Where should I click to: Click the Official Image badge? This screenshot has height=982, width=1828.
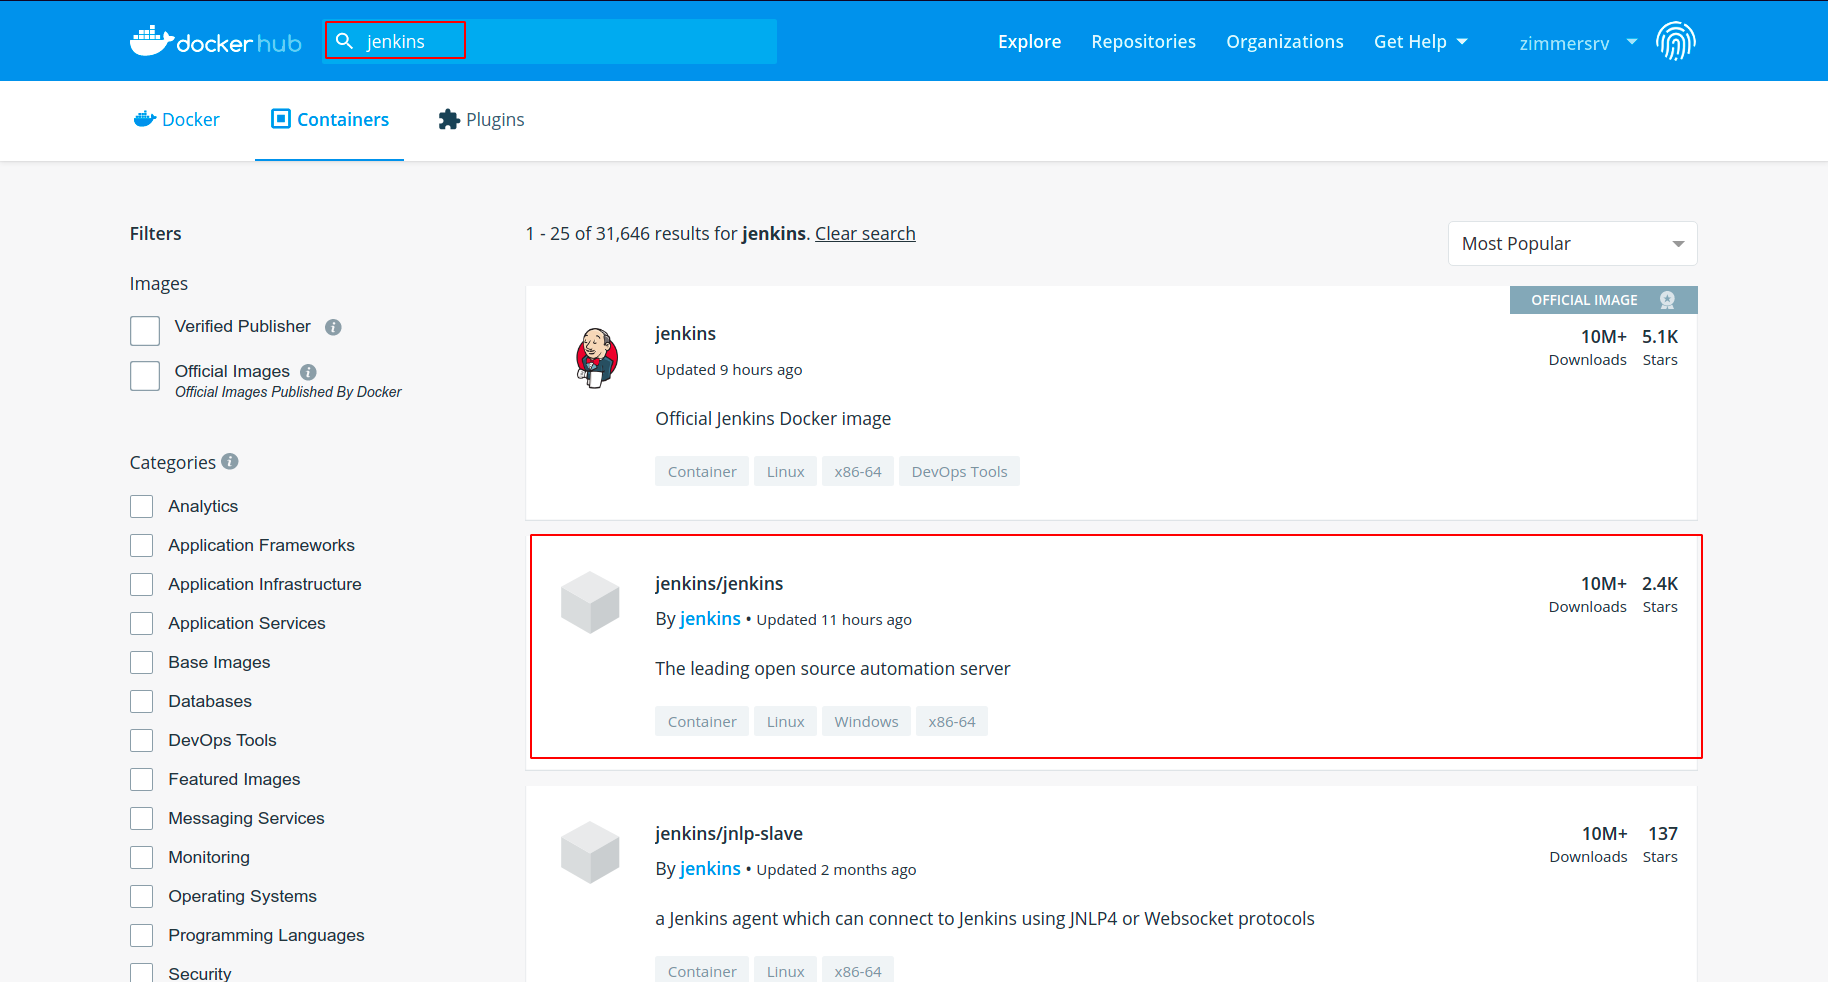[1603, 300]
